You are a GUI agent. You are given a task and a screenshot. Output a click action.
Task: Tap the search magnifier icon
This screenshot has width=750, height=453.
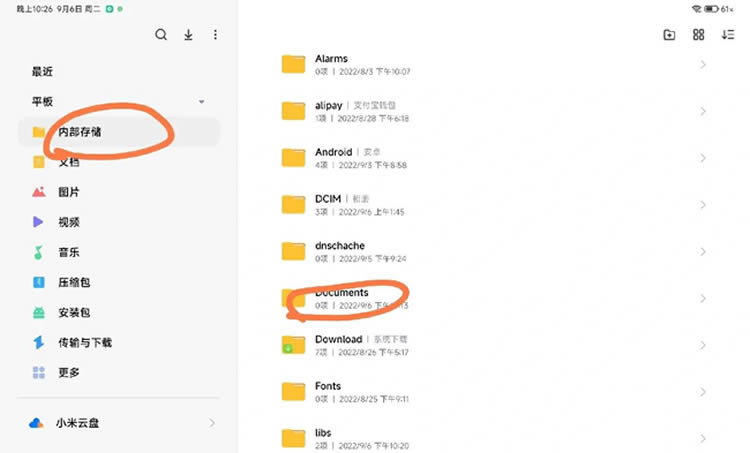pos(161,35)
